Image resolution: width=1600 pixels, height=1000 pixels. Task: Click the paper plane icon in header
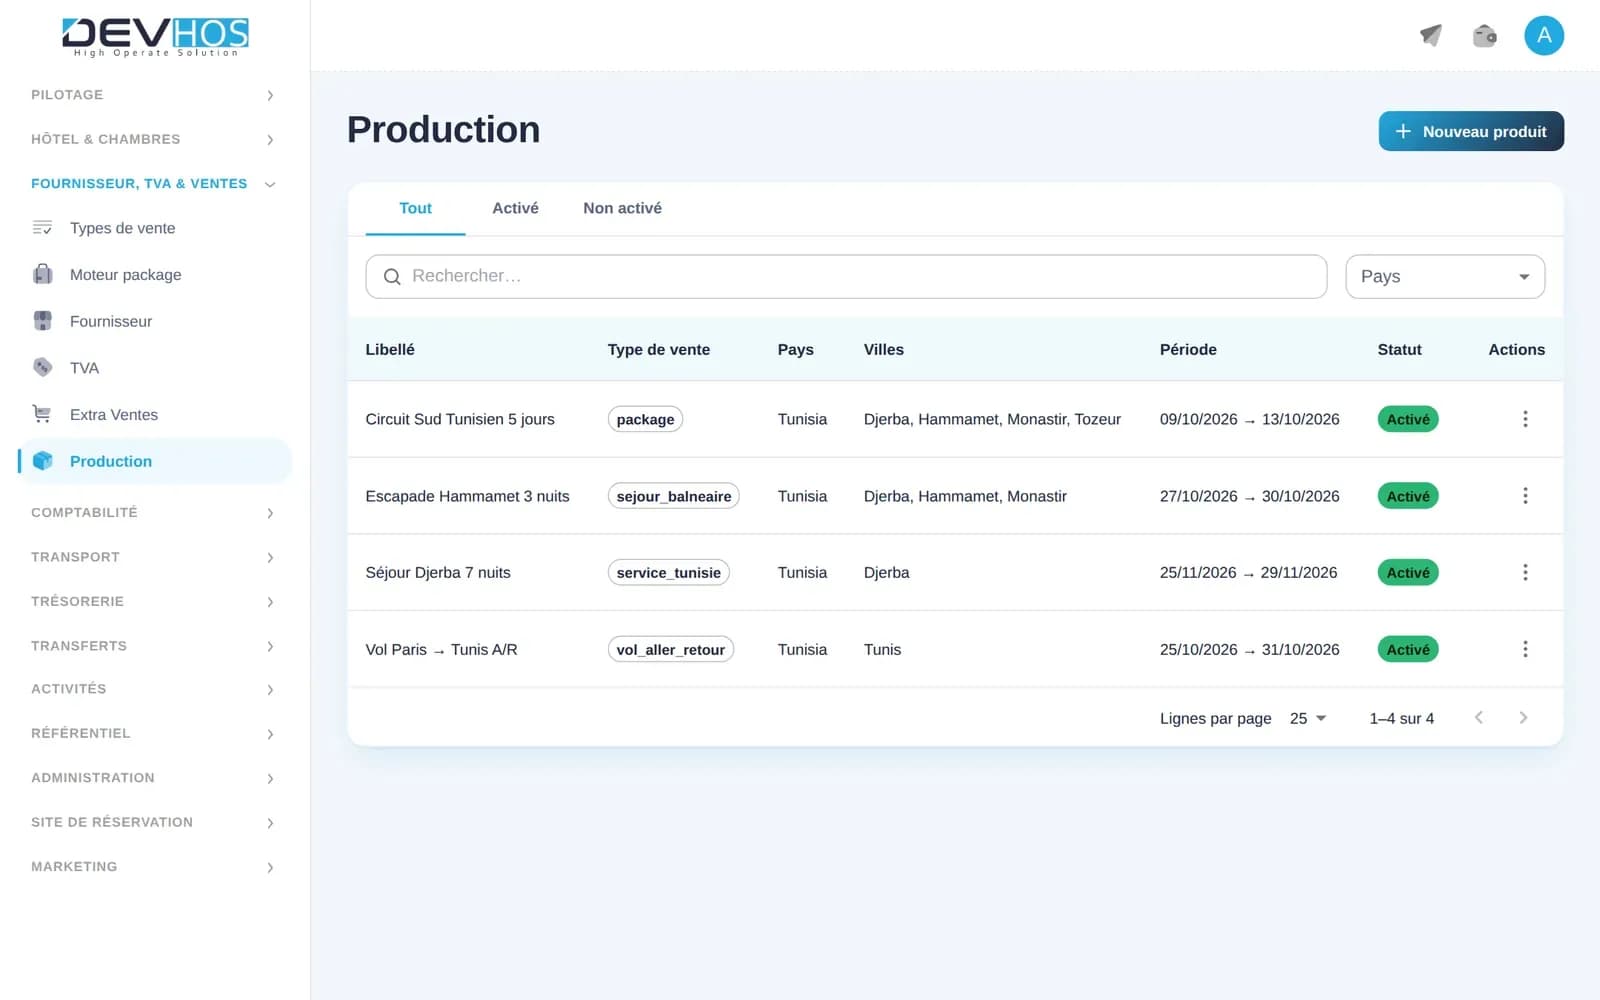(1431, 36)
